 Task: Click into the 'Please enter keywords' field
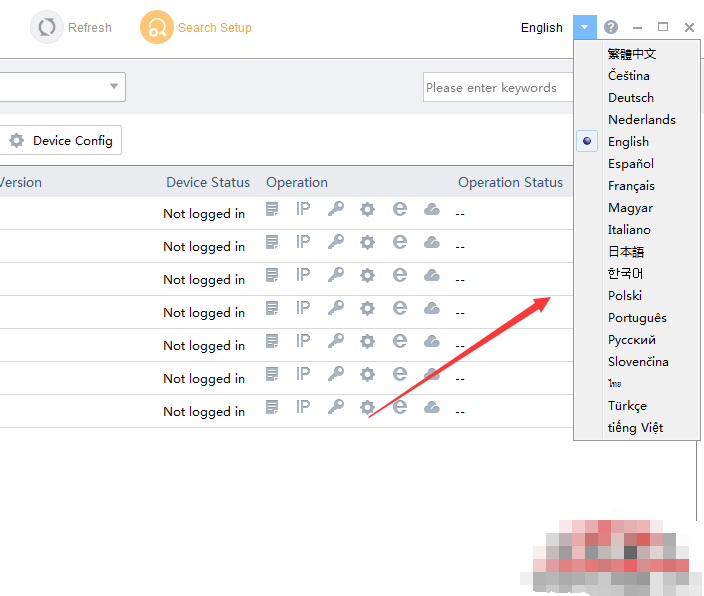coord(497,87)
